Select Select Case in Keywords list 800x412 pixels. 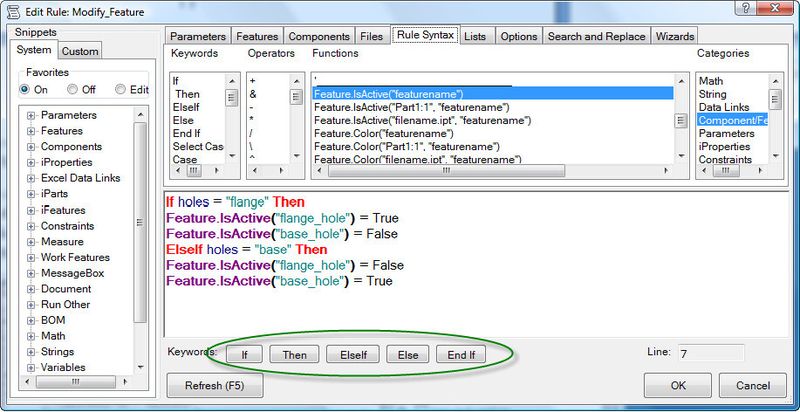pyautogui.click(x=198, y=146)
